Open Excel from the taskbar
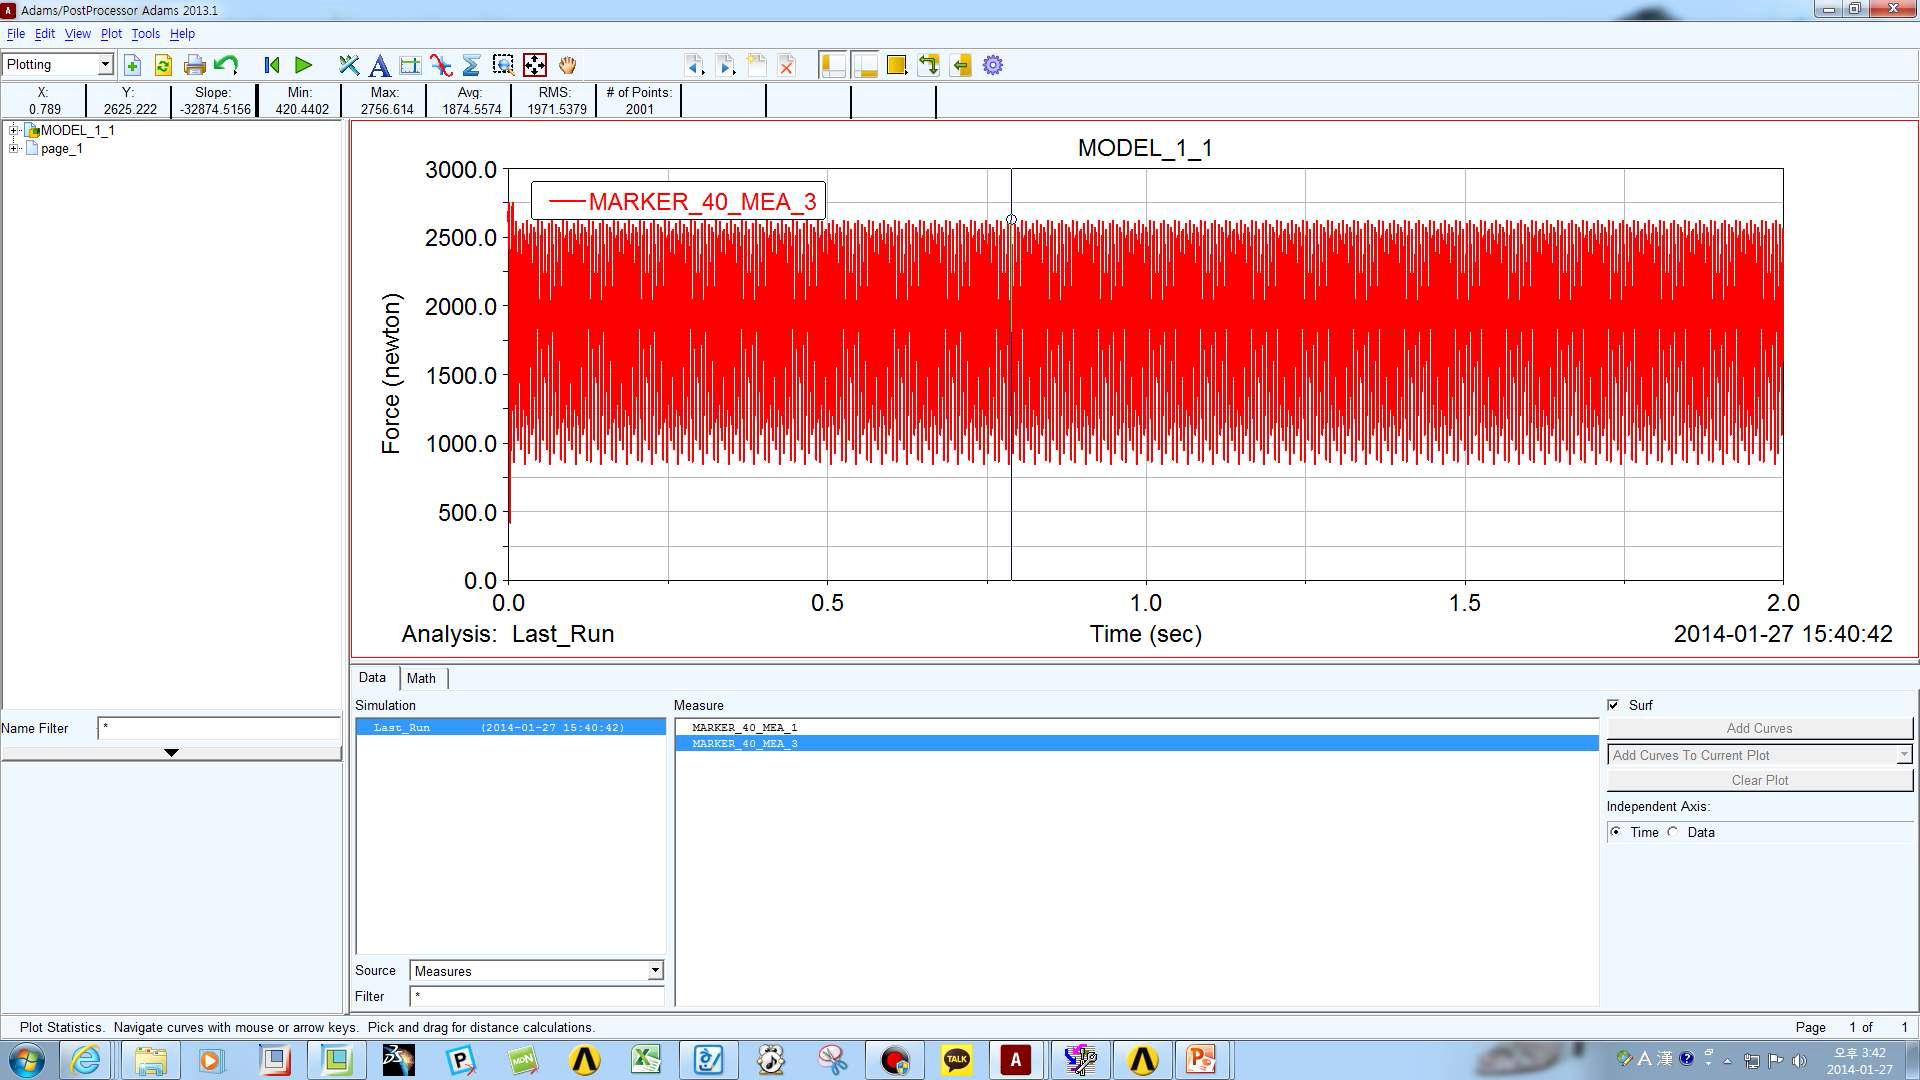Image resolution: width=1920 pixels, height=1080 pixels. 646,1060
